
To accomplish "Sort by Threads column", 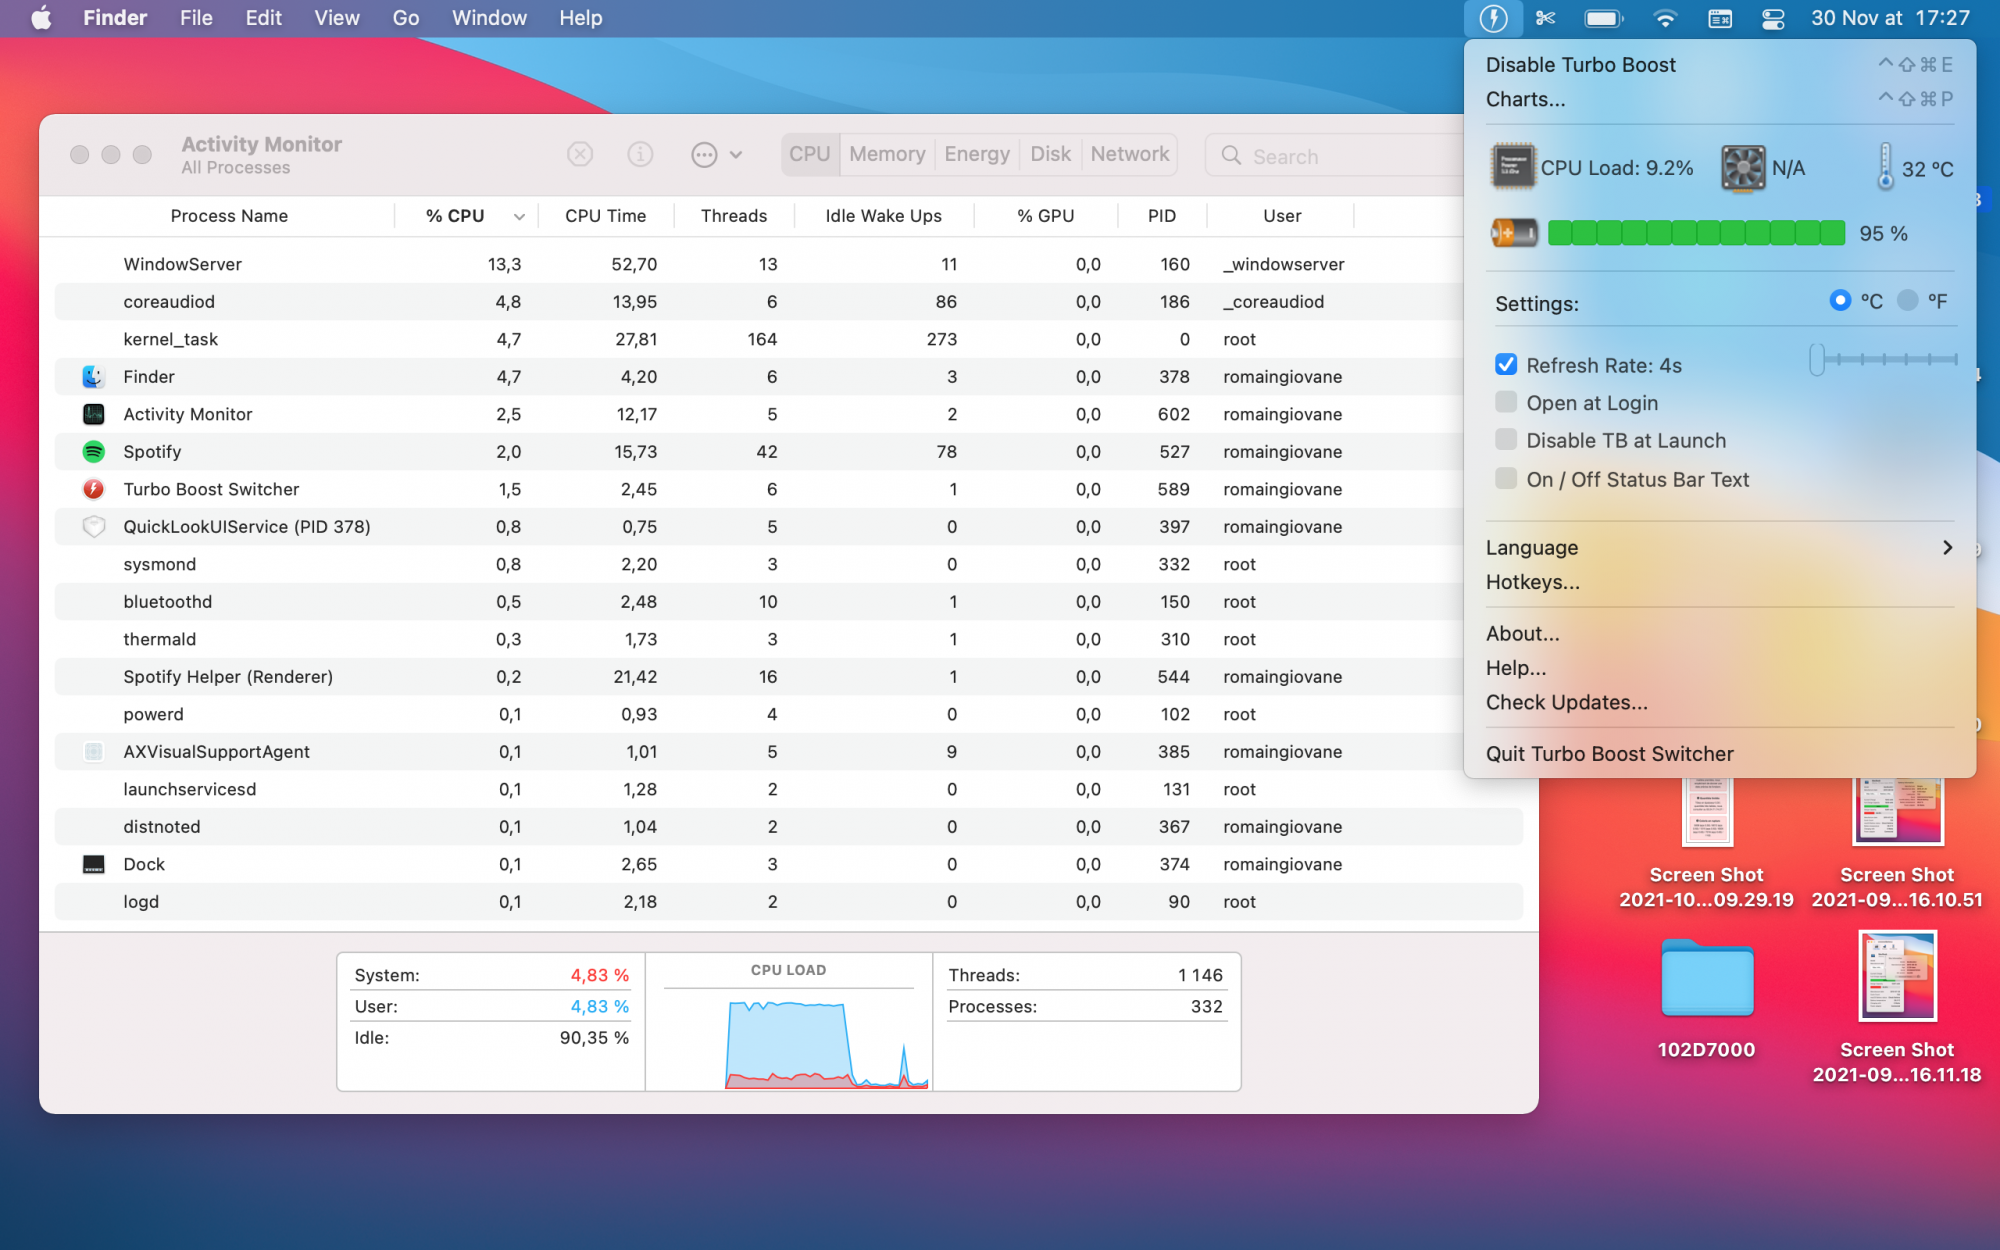I will (x=734, y=216).
